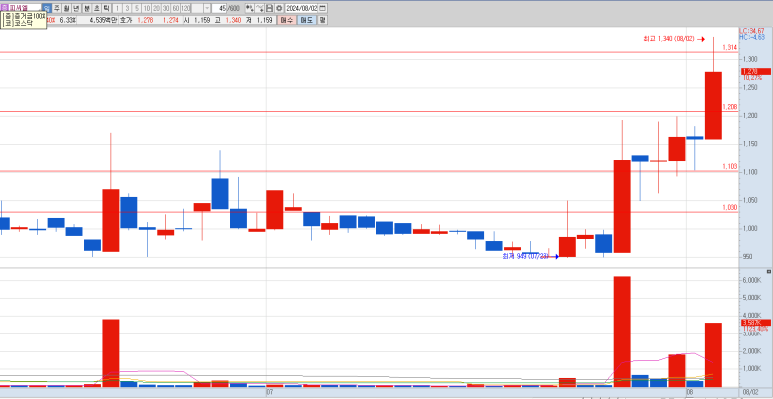This screenshot has height=399, width=773.
Task: Click the 1,103 horizontal line label
Action: 730,167
